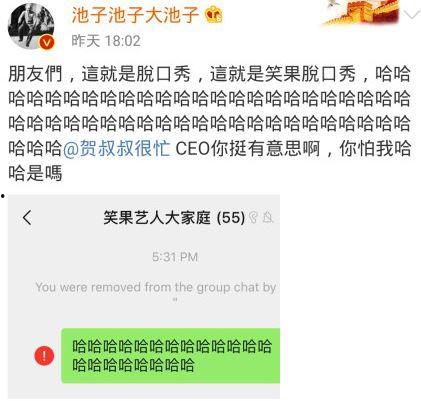Tap the Great Wall banner decoration
The height and width of the screenshot is (401, 421).
[361, 13]
